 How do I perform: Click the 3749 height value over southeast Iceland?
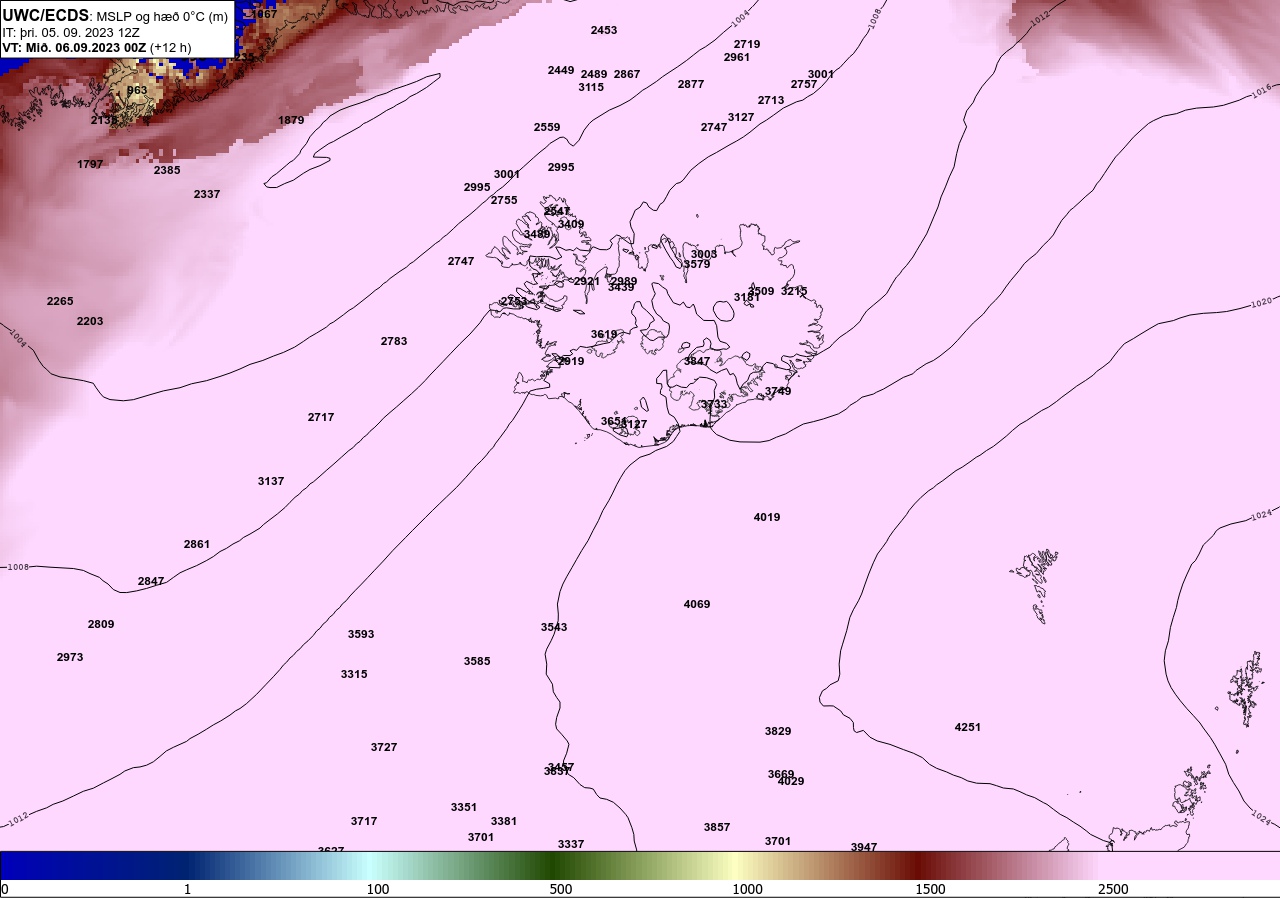[778, 391]
